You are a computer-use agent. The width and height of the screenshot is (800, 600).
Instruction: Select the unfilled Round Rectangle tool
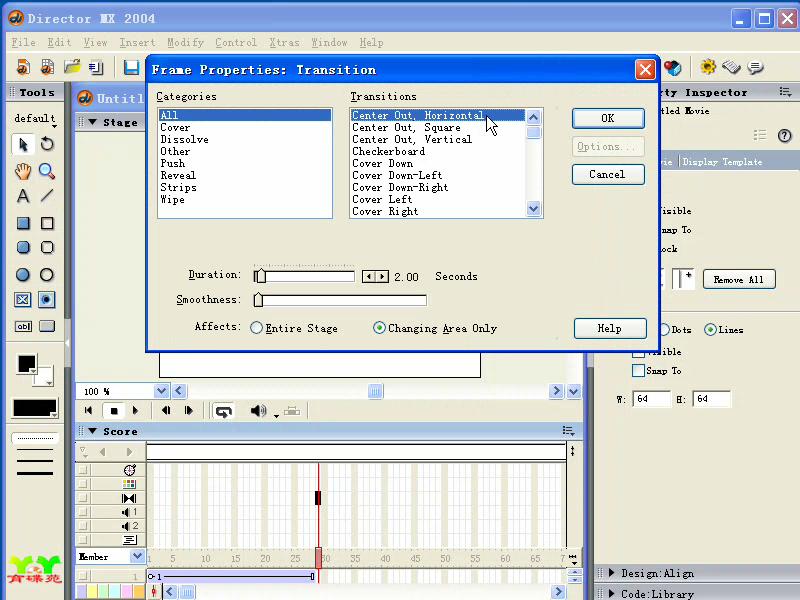(47, 247)
